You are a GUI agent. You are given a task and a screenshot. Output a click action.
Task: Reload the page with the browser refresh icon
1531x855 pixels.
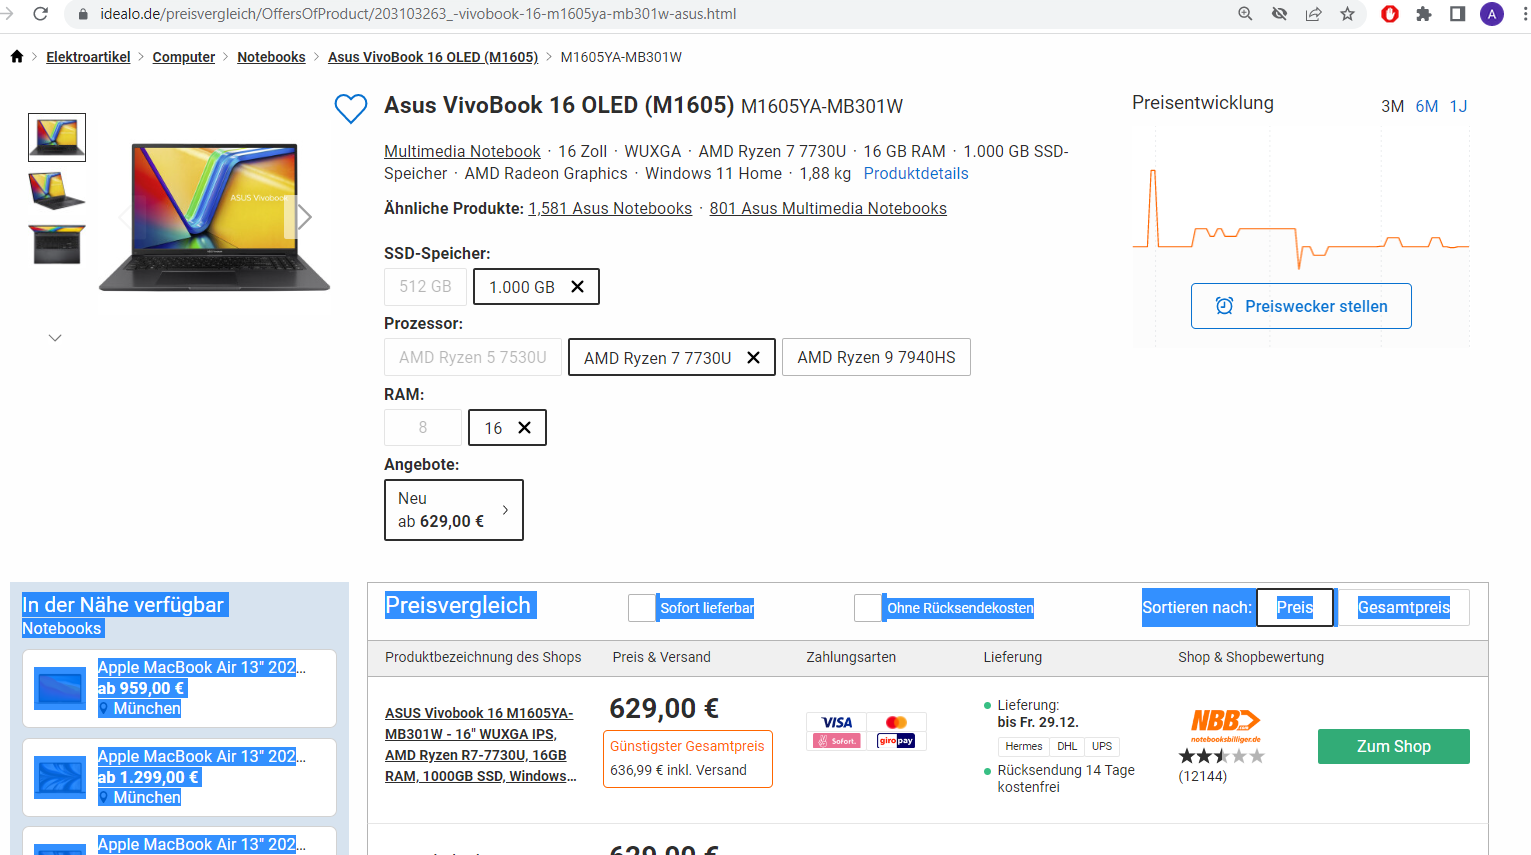point(41,14)
